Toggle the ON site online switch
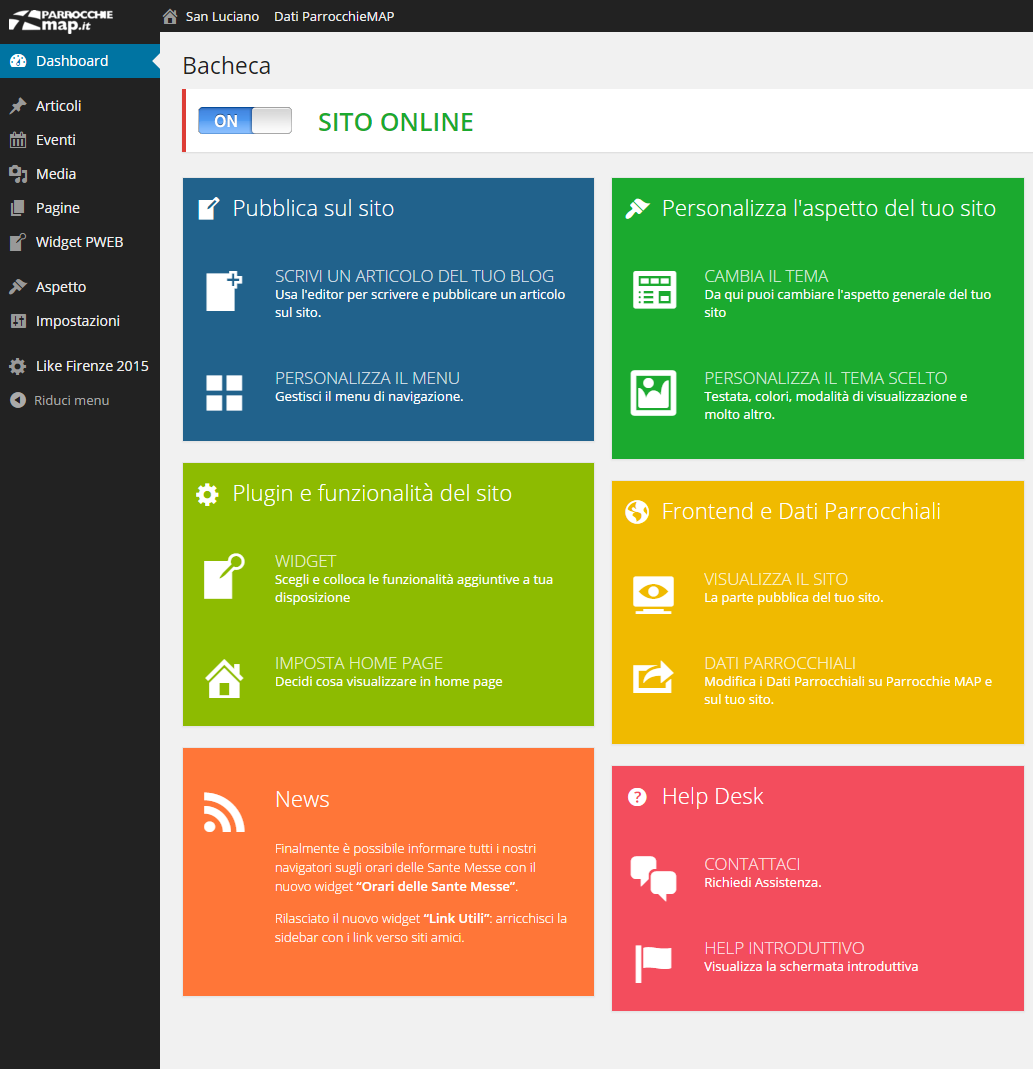 (x=245, y=121)
